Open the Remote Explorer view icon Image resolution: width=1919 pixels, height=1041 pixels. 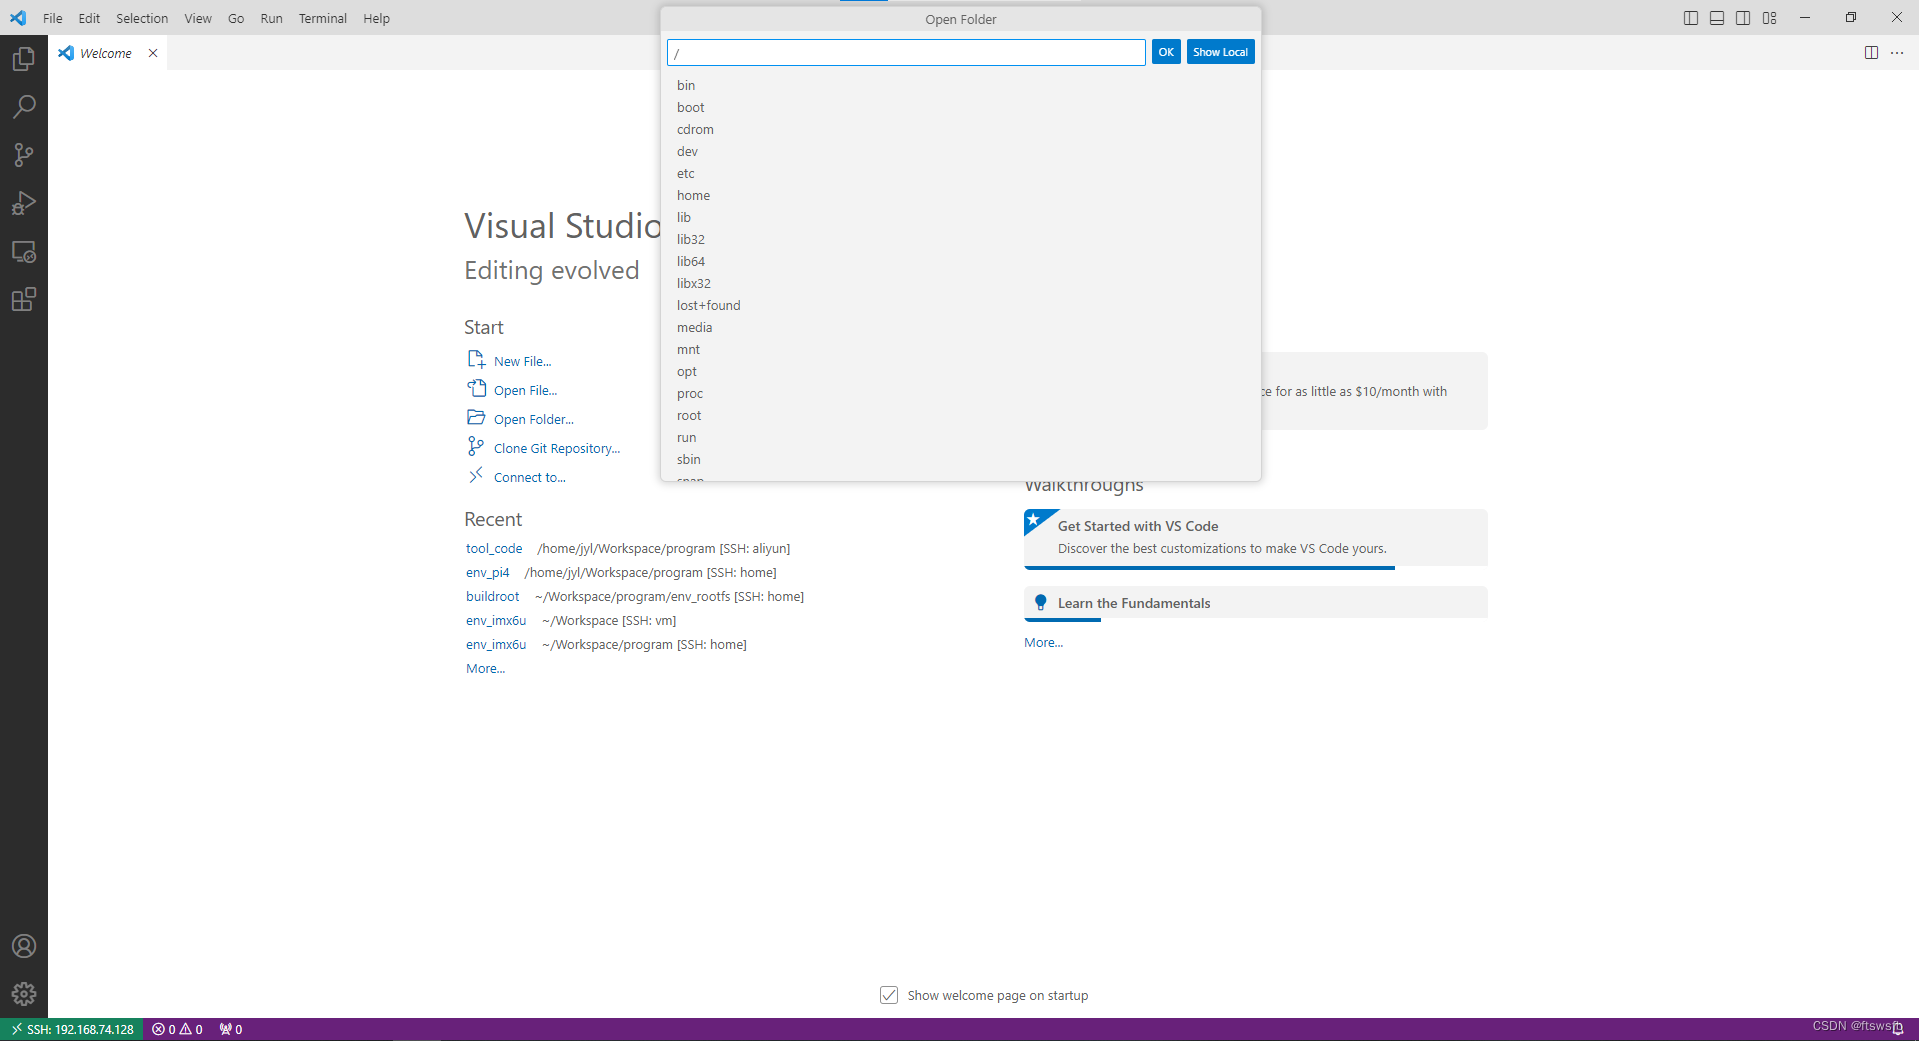[24, 251]
